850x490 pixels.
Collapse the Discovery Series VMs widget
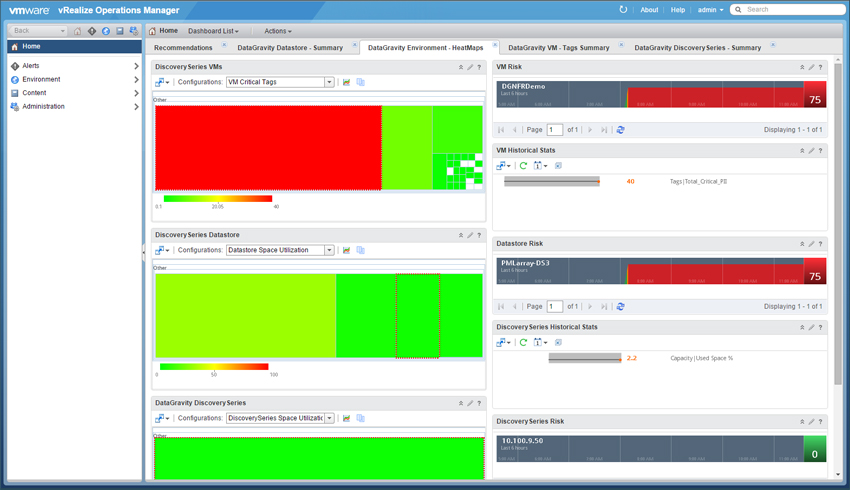click(x=461, y=67)
